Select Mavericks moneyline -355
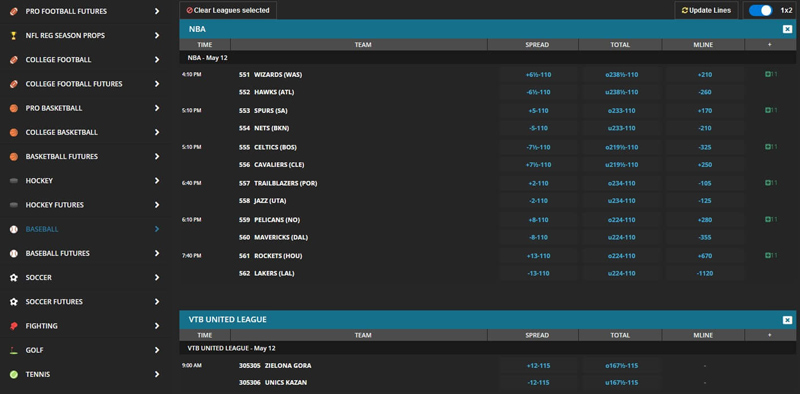 [x=705, y=237]
